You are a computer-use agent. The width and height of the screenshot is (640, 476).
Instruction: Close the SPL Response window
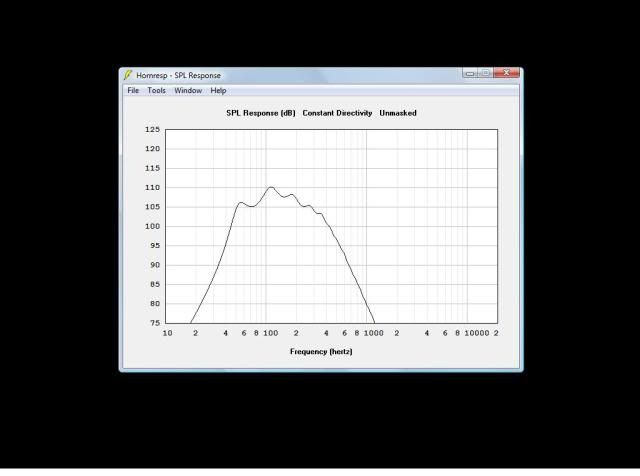507,73
